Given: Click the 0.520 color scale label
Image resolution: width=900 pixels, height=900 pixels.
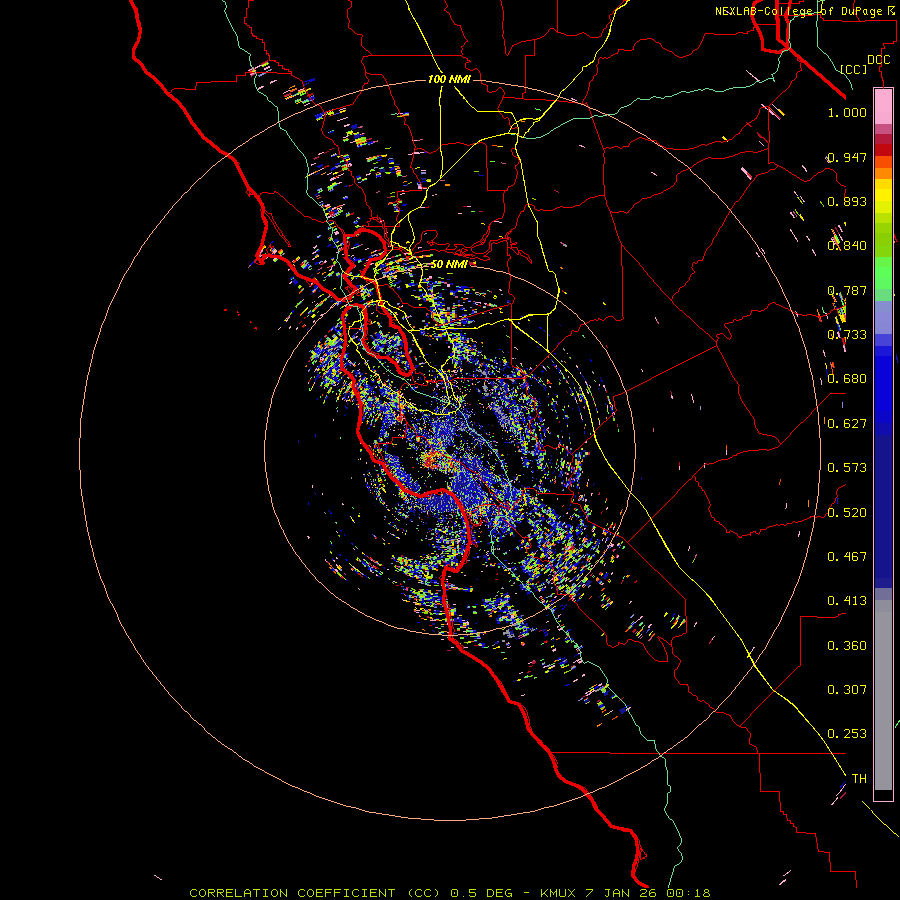Looking at the screenshot, I should pyautogui.click(x=847, y=513).
